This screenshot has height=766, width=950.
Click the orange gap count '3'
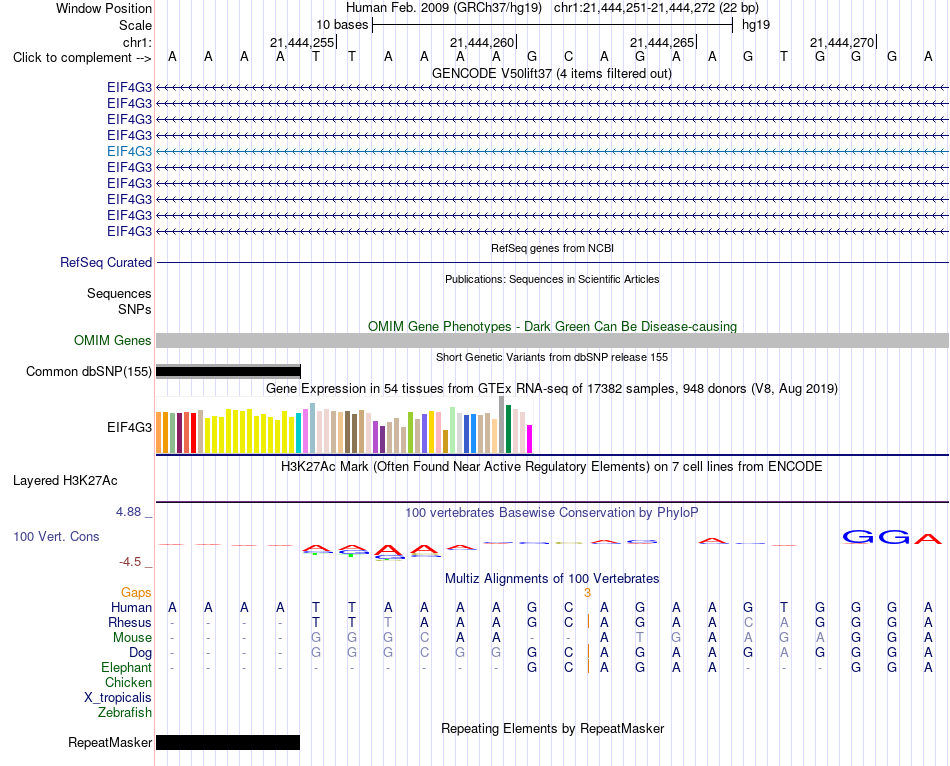click(587, 592)
